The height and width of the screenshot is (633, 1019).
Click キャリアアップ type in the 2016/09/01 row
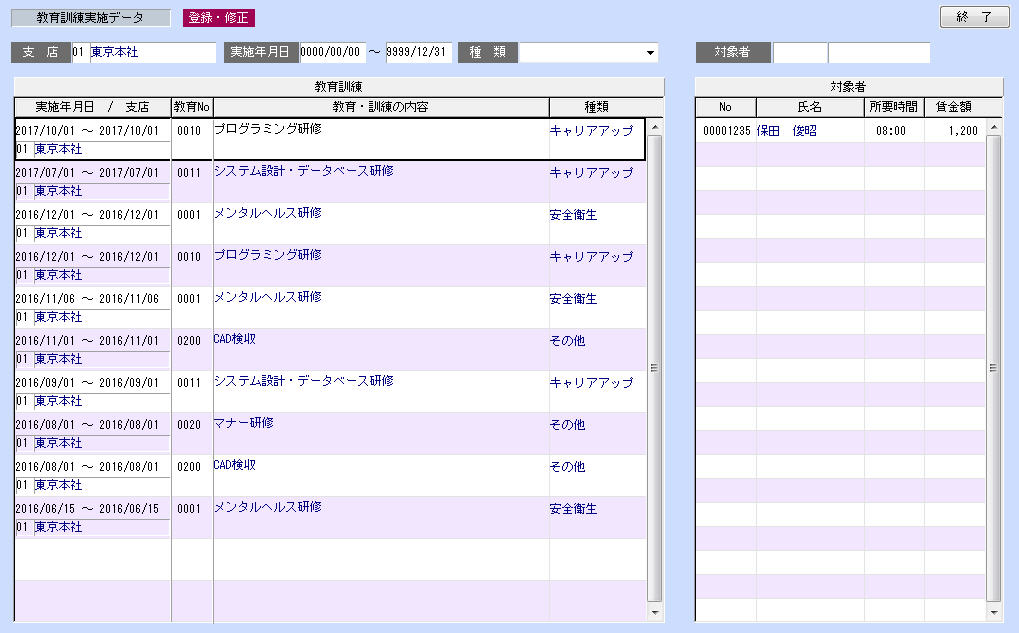pyautogui.click(x=591, y=383)
